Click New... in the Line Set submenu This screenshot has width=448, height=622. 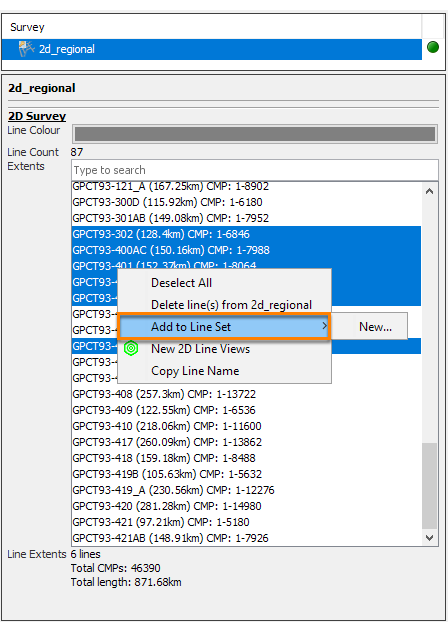pyautogui.click(x=375, y=326)
